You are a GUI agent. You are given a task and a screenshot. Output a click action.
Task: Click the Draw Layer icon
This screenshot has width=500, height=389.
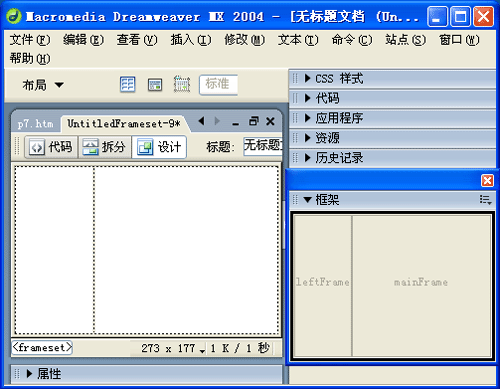(x=182, y=84)
